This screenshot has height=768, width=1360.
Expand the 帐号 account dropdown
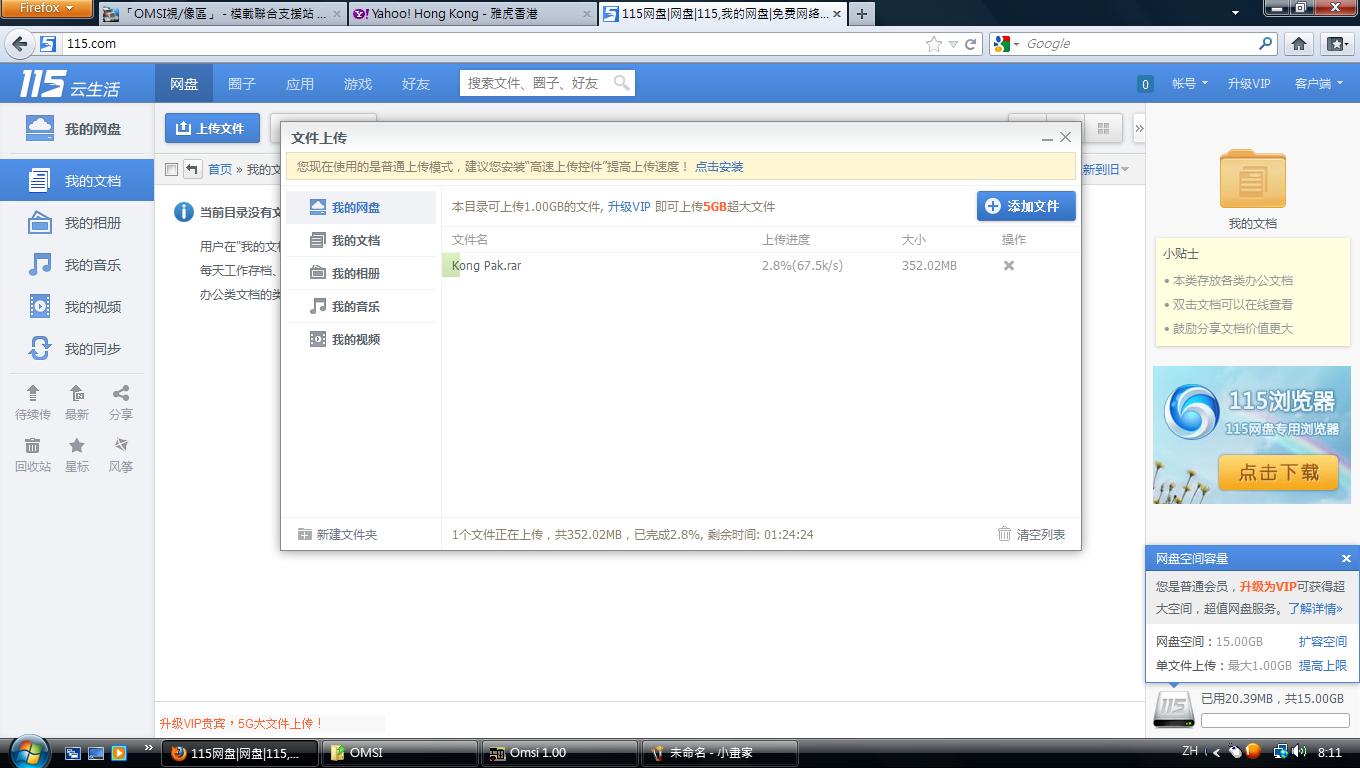pos(1190,84)
